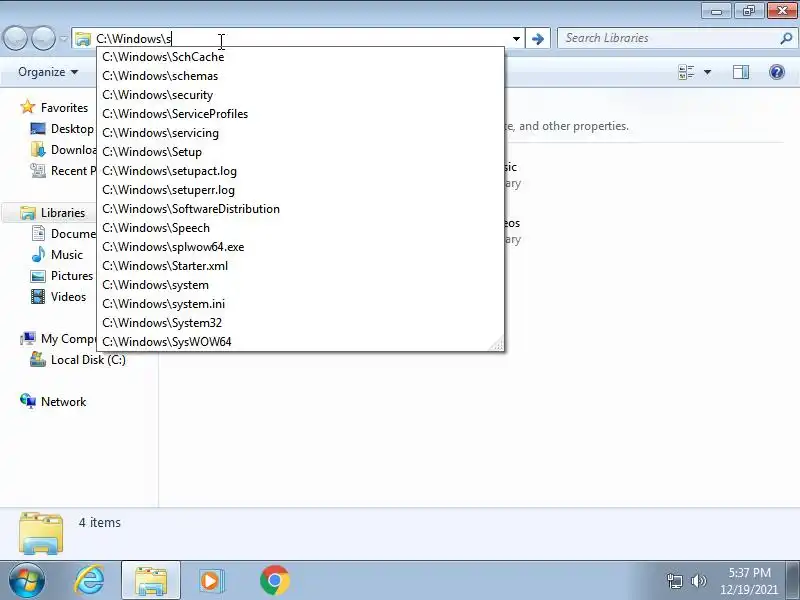Pick C:\Windows\setupact.log suggestion
Image resolution: width=800 pixels, height=600 pixels.
click(x=301, y=171)
